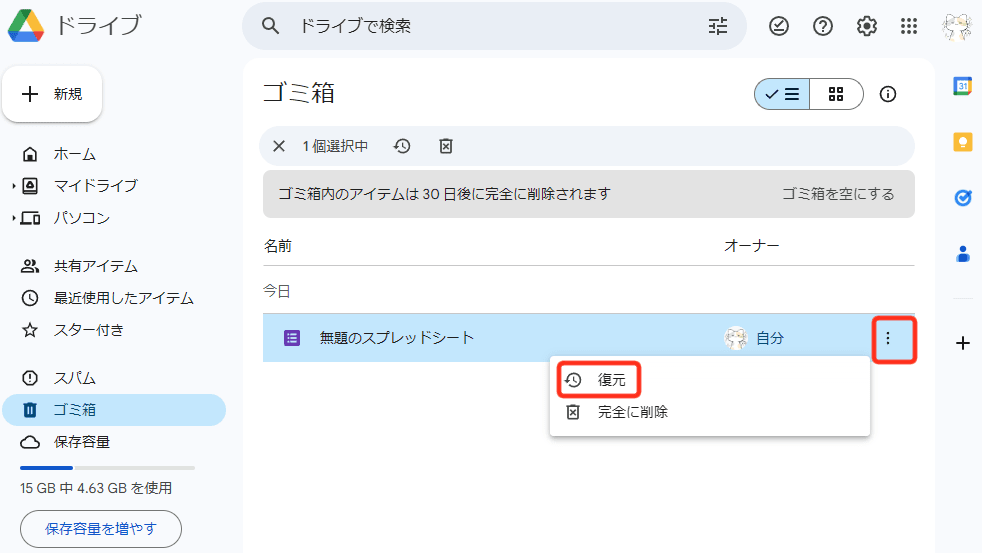Select 完全に削除 in context menu
The height and width of the screenshot is (553, 982).
click(x=710, y=412)
